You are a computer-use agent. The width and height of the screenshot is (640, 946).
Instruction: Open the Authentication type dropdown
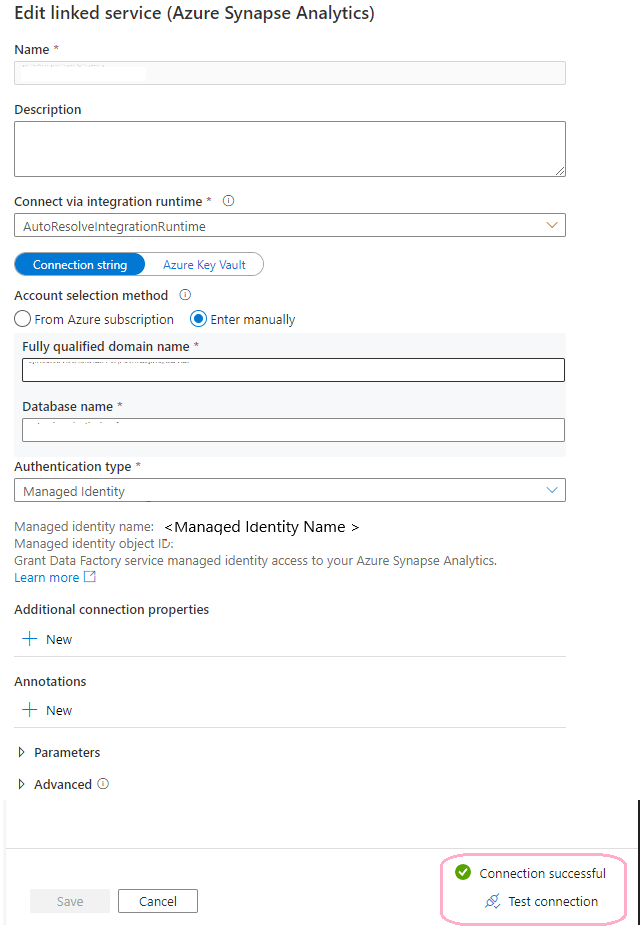[x=290, y=491]
